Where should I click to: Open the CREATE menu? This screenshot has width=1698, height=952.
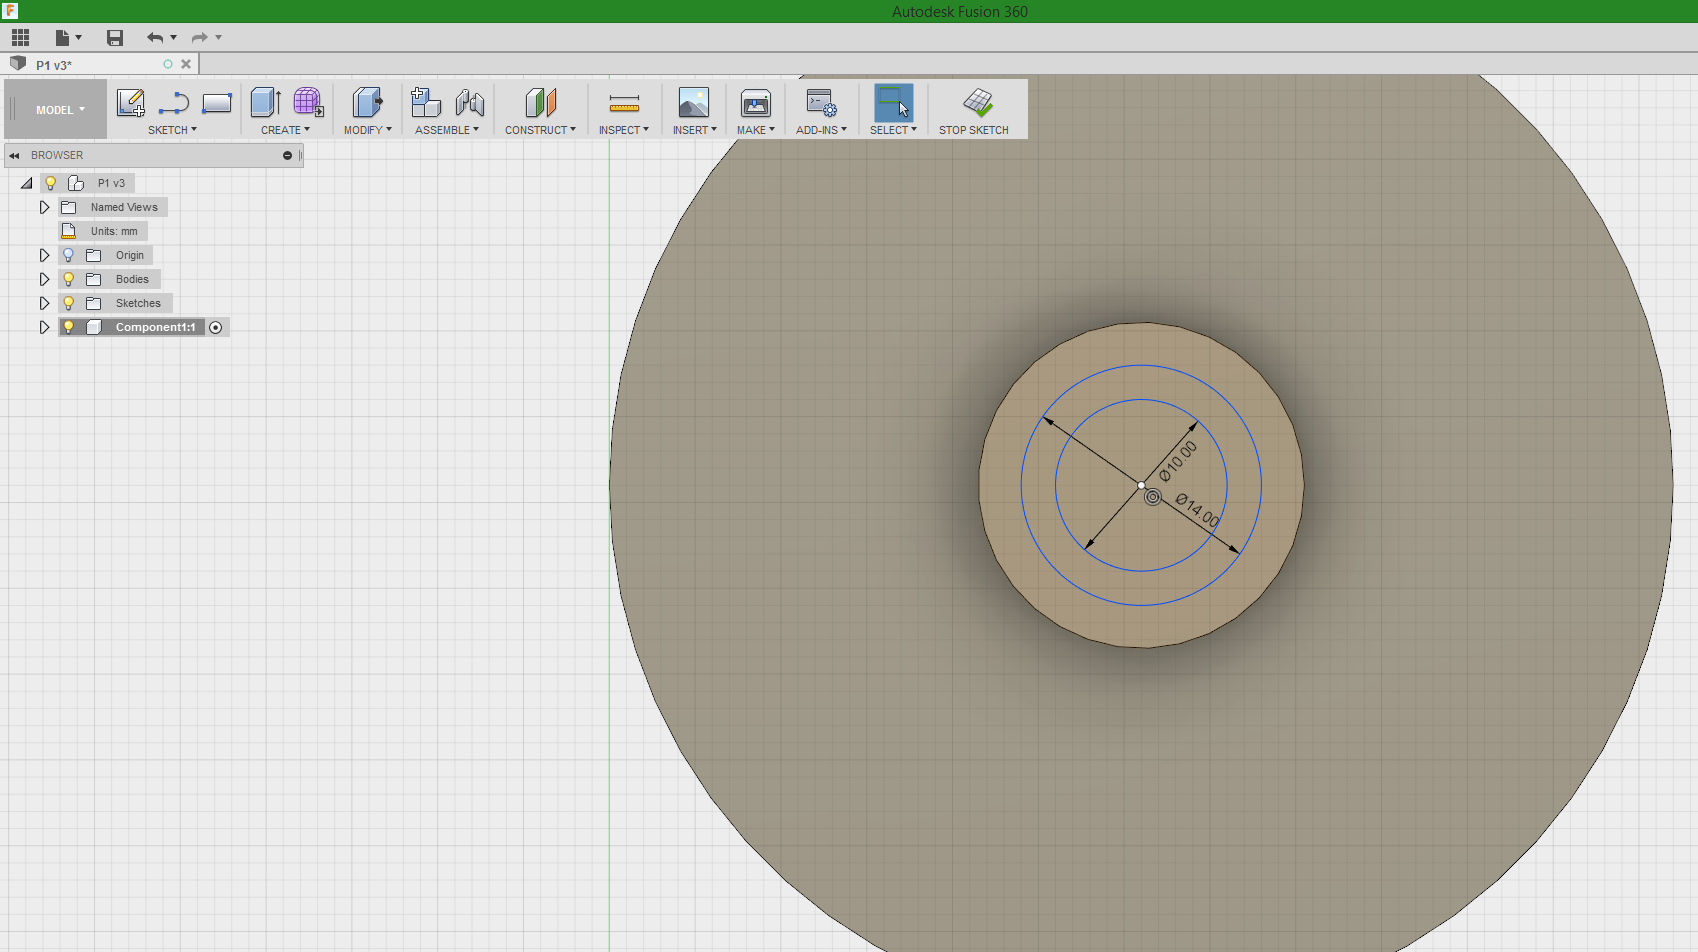point(285,130)
